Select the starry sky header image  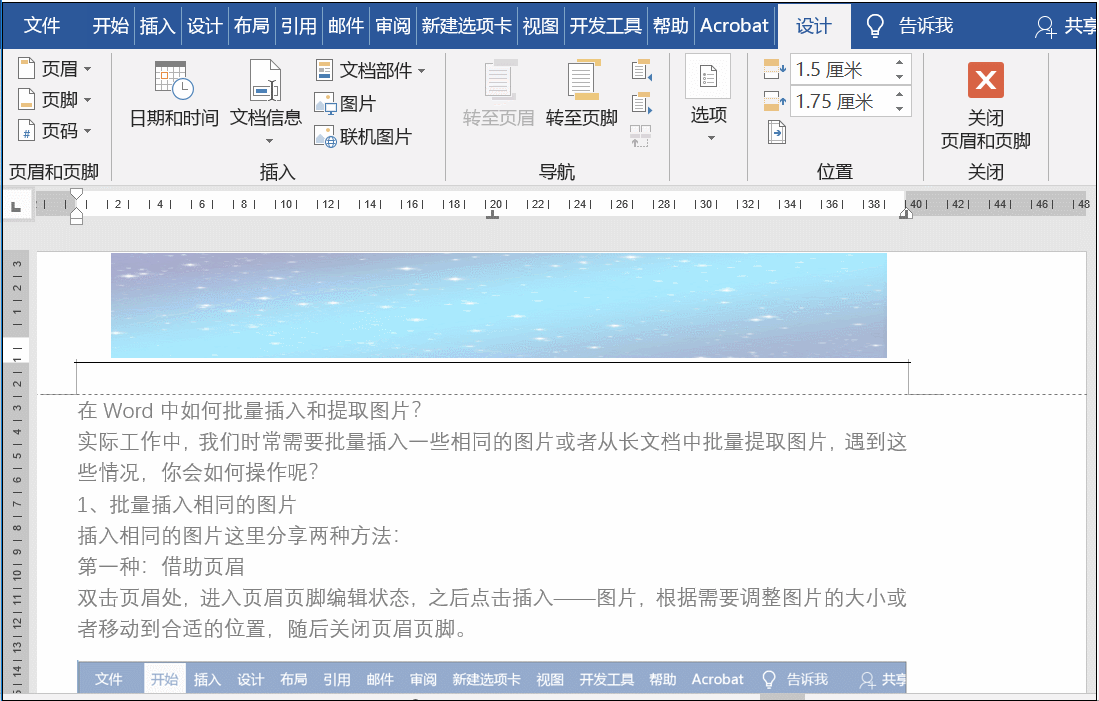(x=498, y=306)
